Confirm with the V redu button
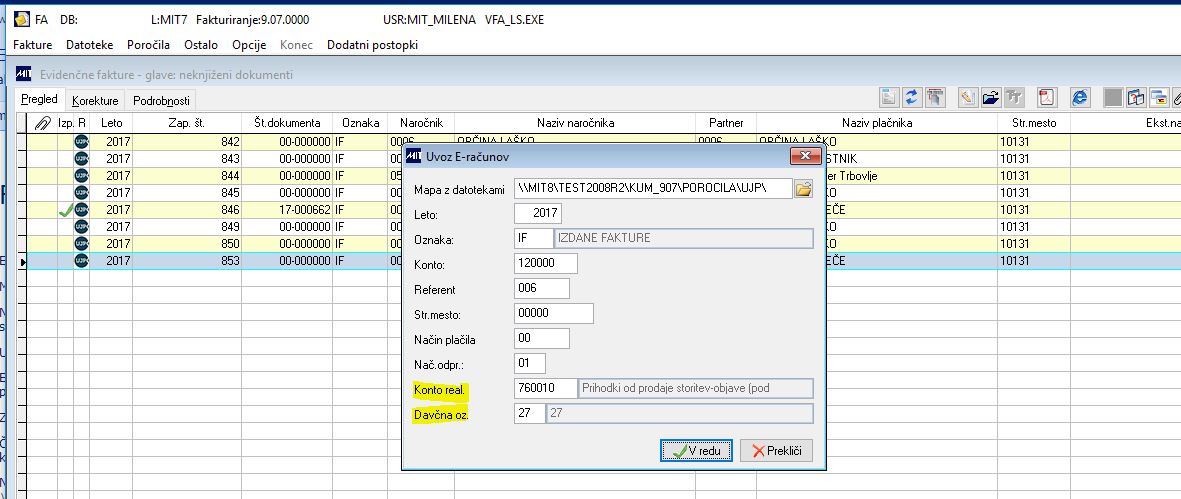The height and width of the screenshot is (499, 1181). (697, 451)
